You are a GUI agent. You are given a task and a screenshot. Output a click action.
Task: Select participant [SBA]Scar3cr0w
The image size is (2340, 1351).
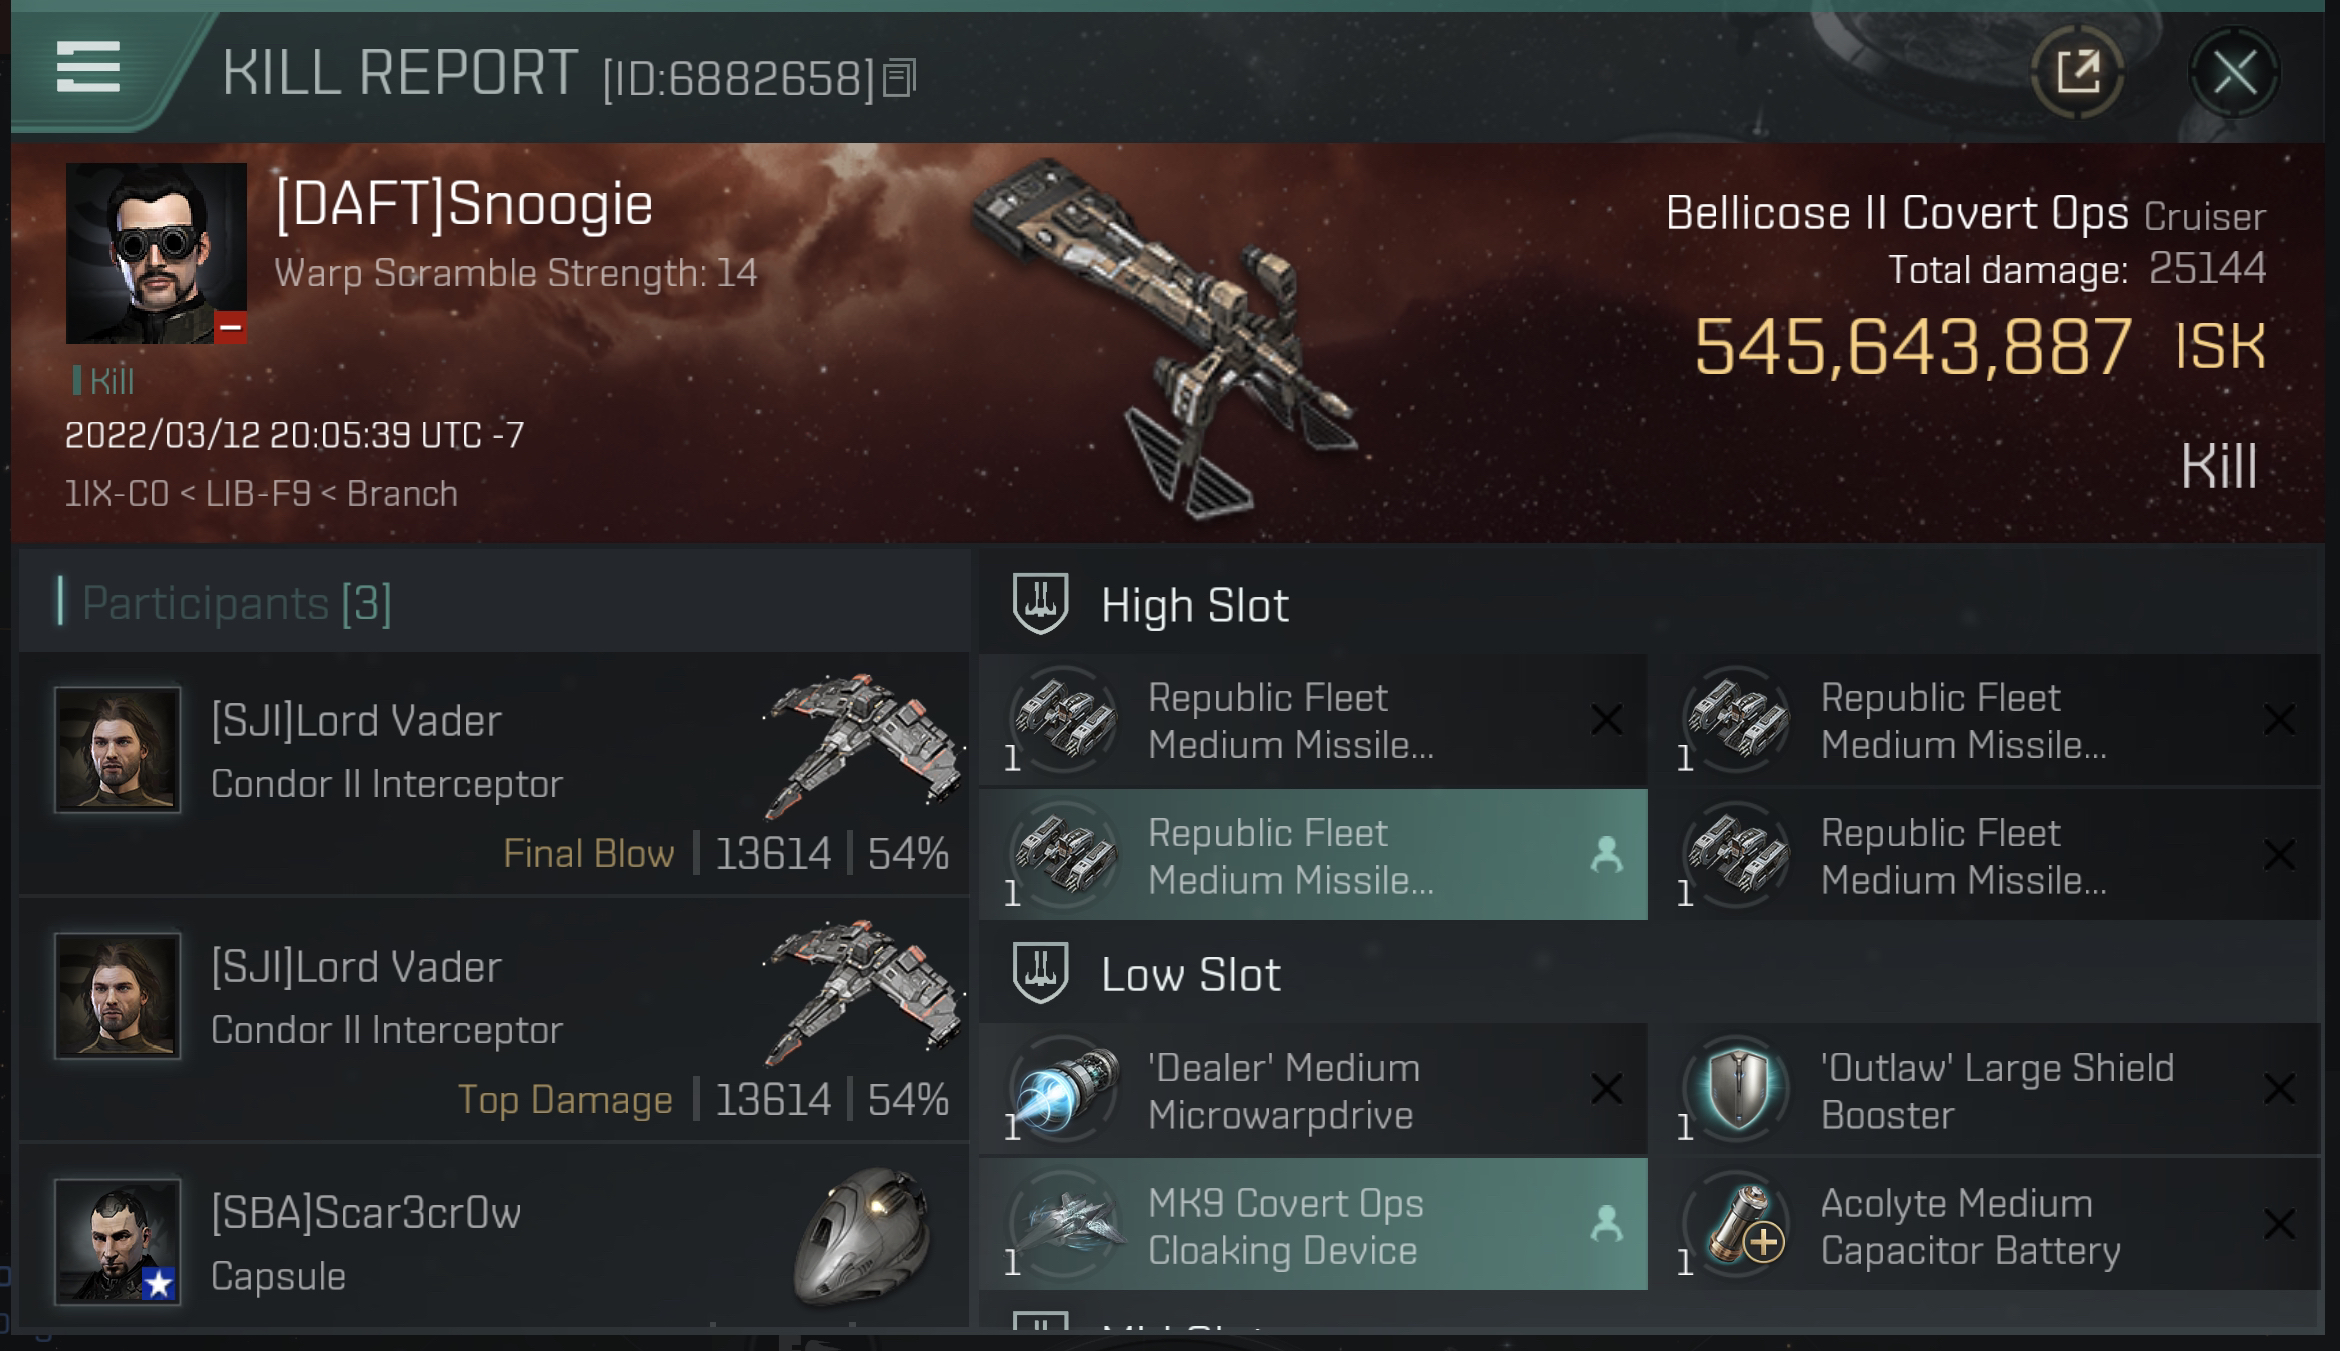pos(494,1238)
